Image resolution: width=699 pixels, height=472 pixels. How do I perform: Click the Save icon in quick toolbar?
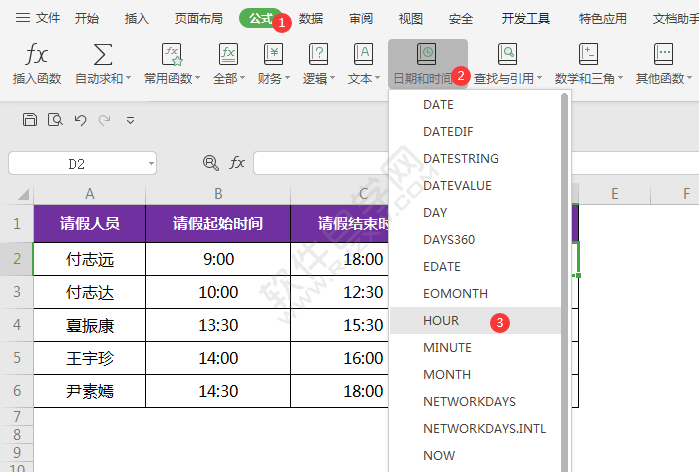click(30, 120)
